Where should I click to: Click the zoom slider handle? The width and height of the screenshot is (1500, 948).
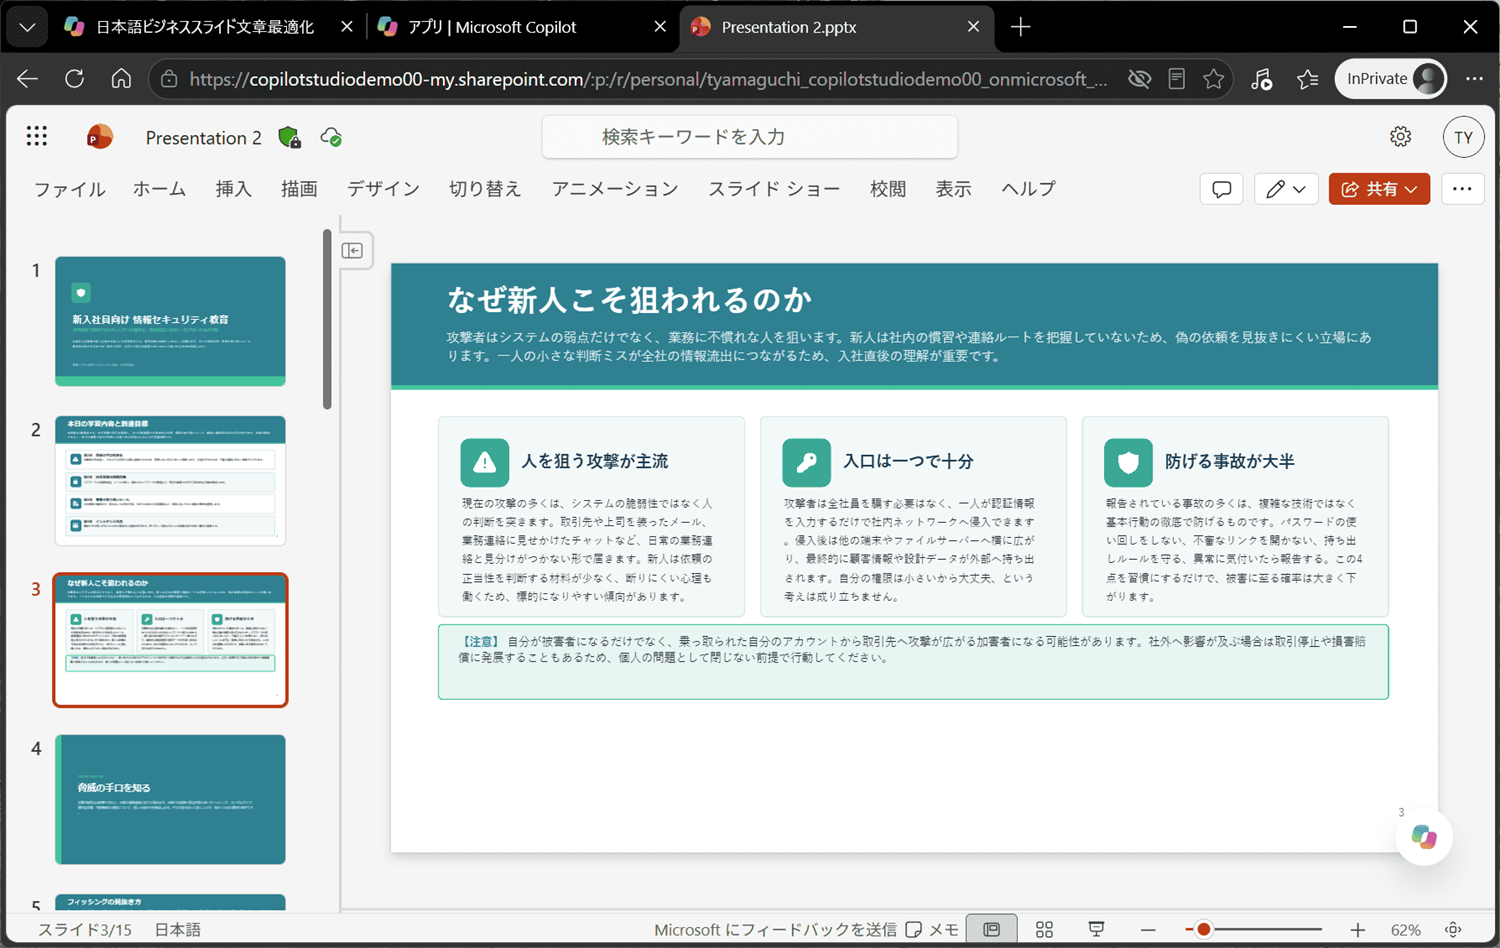tap(1204, 930)
